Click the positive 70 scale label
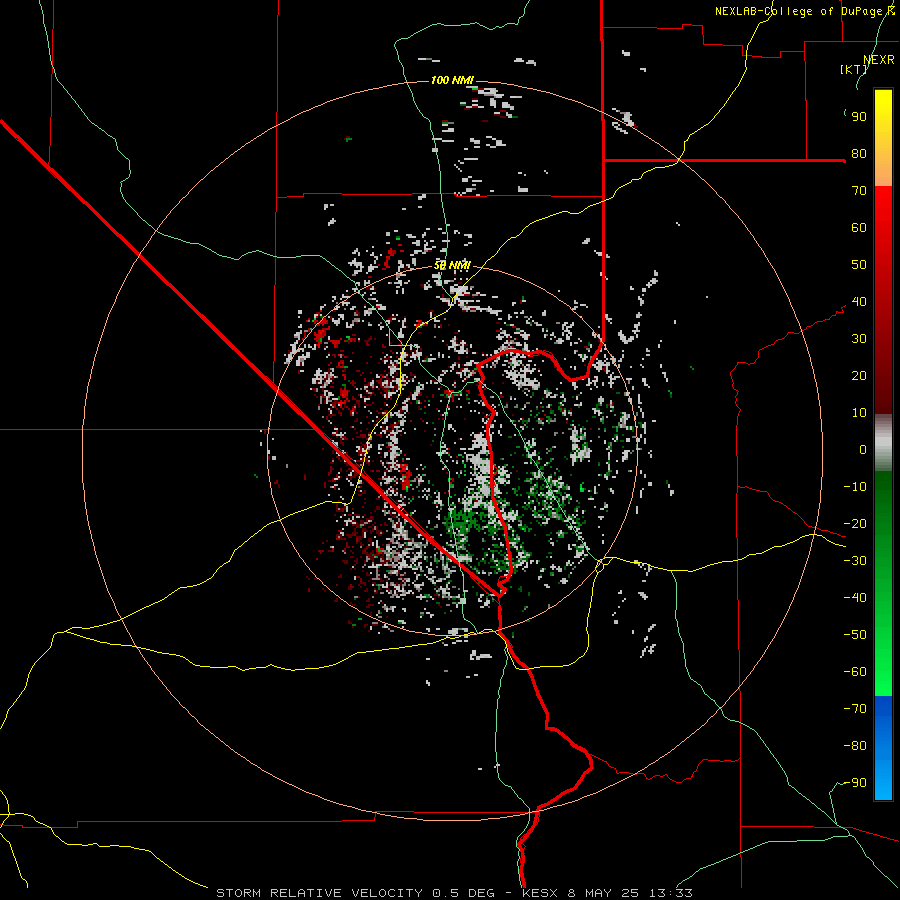 coord(859,191)
